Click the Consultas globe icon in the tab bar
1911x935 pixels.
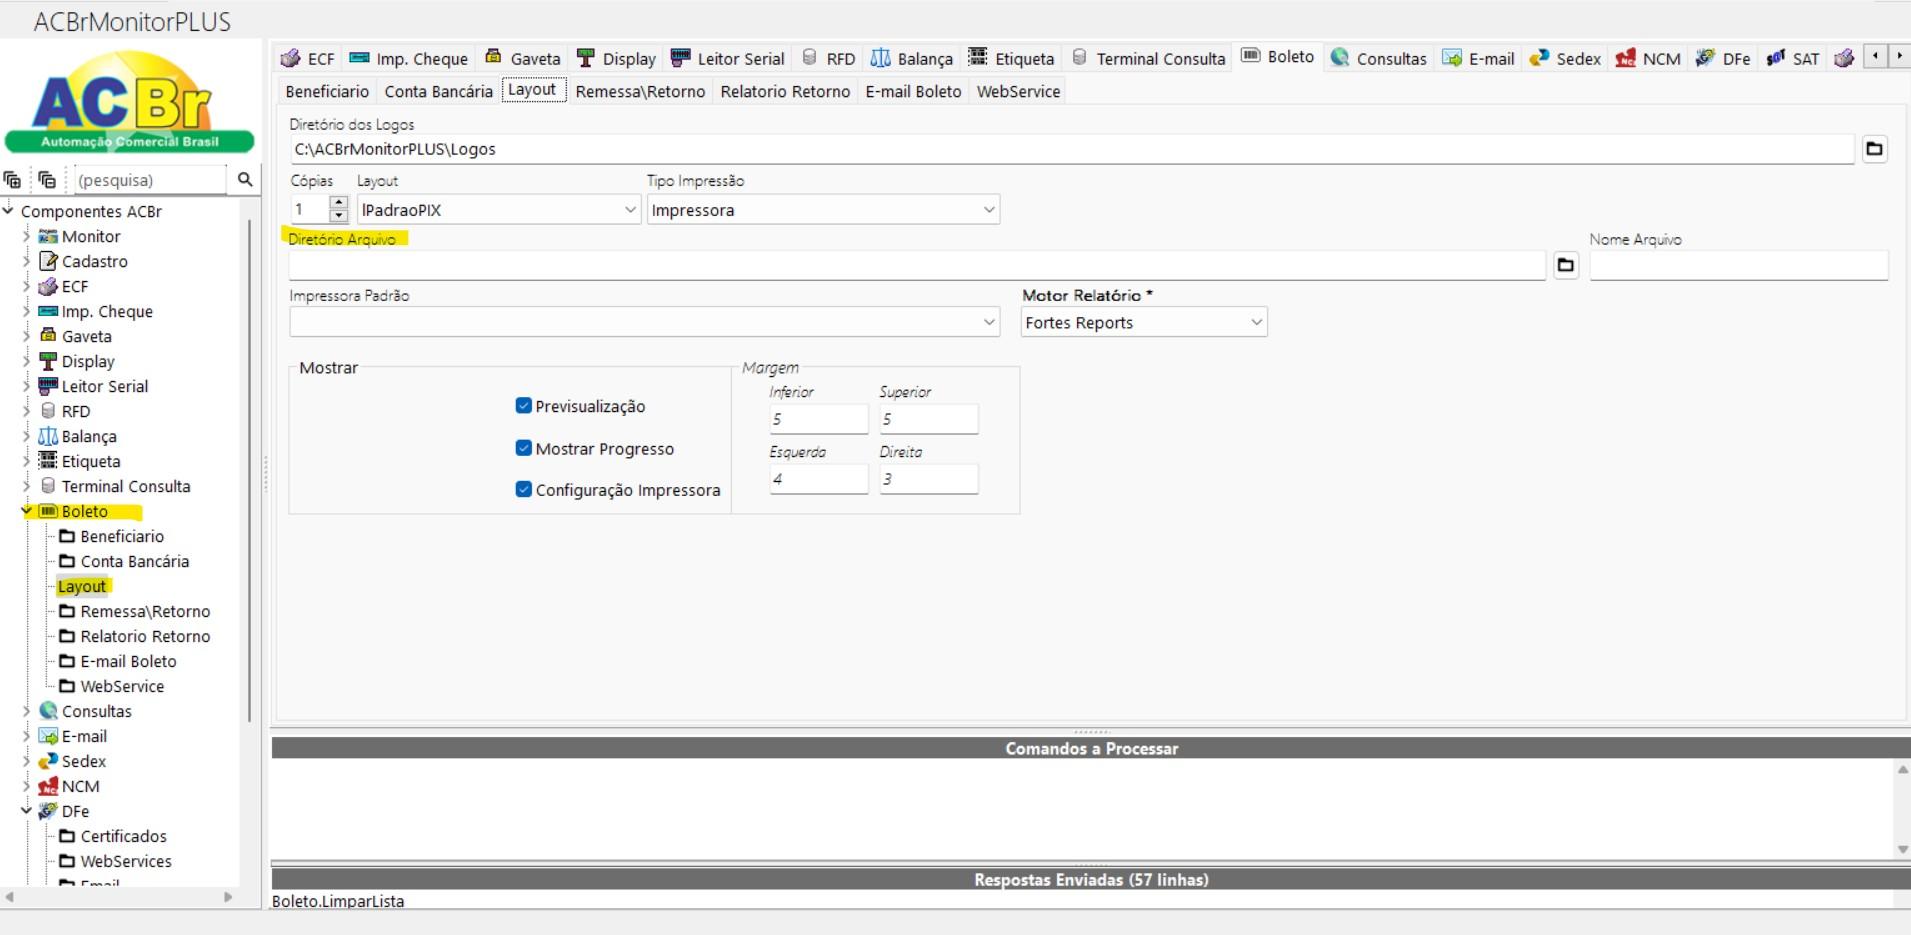[x=1340, y=58]
